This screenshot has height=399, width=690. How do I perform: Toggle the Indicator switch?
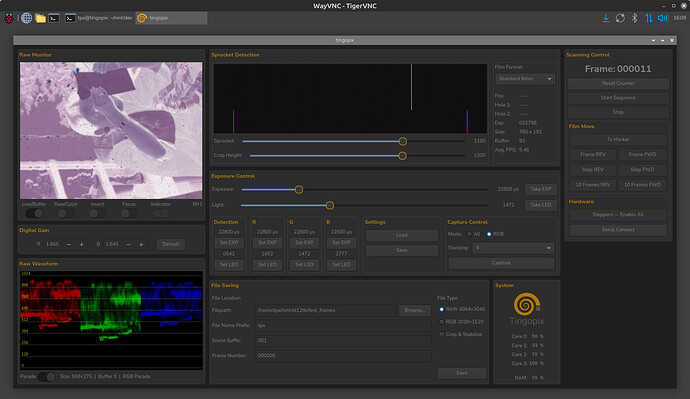[161, 213]
